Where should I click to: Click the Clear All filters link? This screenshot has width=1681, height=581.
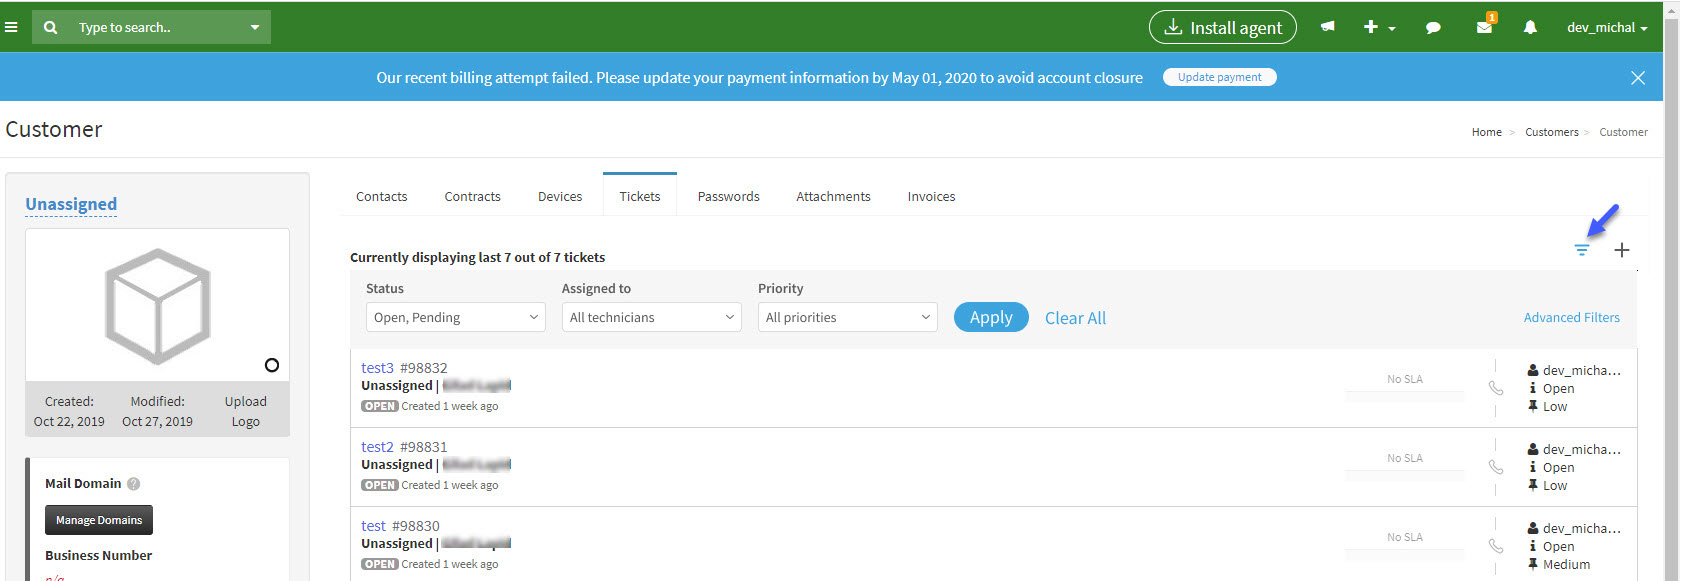1075,318
